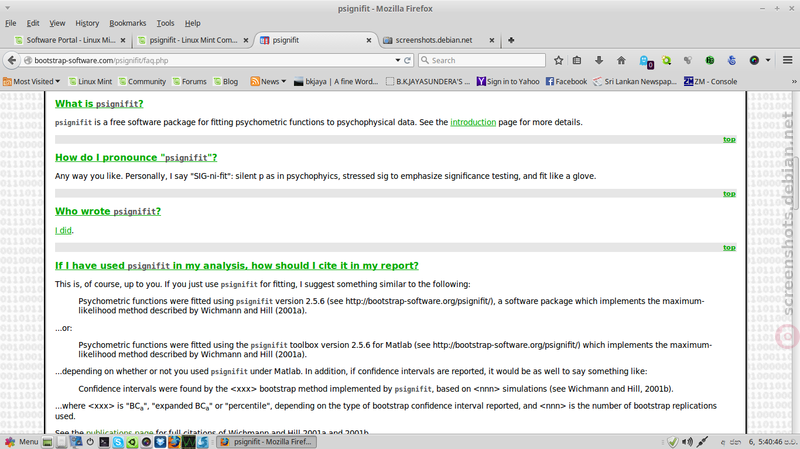Launch Dropbox from the panel
The image size is (800, 449).
click(x=160, y=442)
